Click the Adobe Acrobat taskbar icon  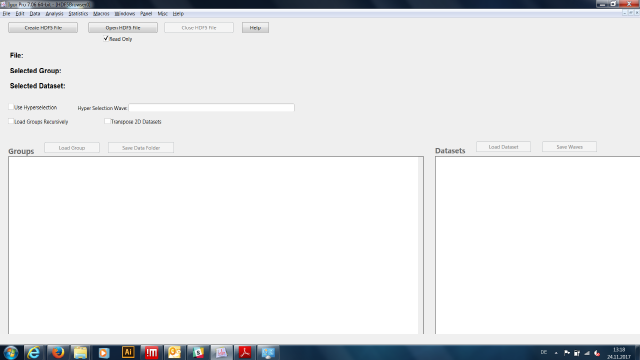coord(245,352)
